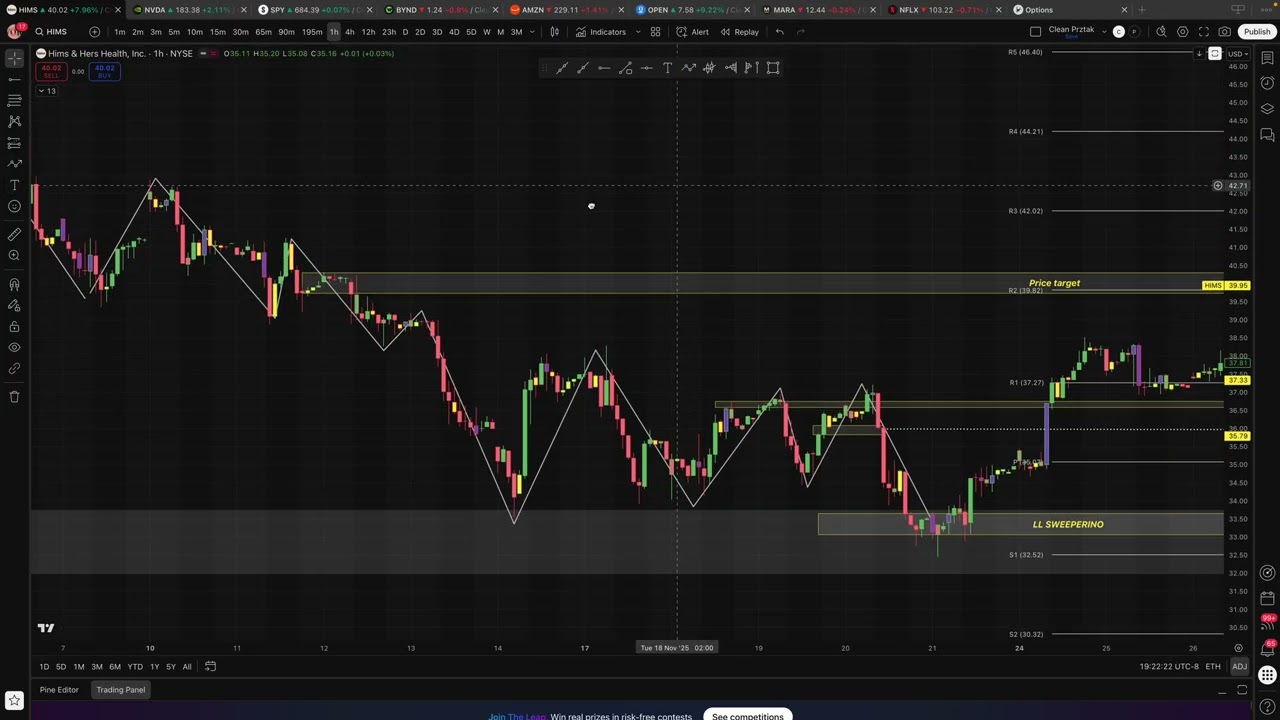Viewport: 1280px width, 720px height.
Task: Open the Pine Editor tab
Action: pyautogui.click(x=59, y=690)
